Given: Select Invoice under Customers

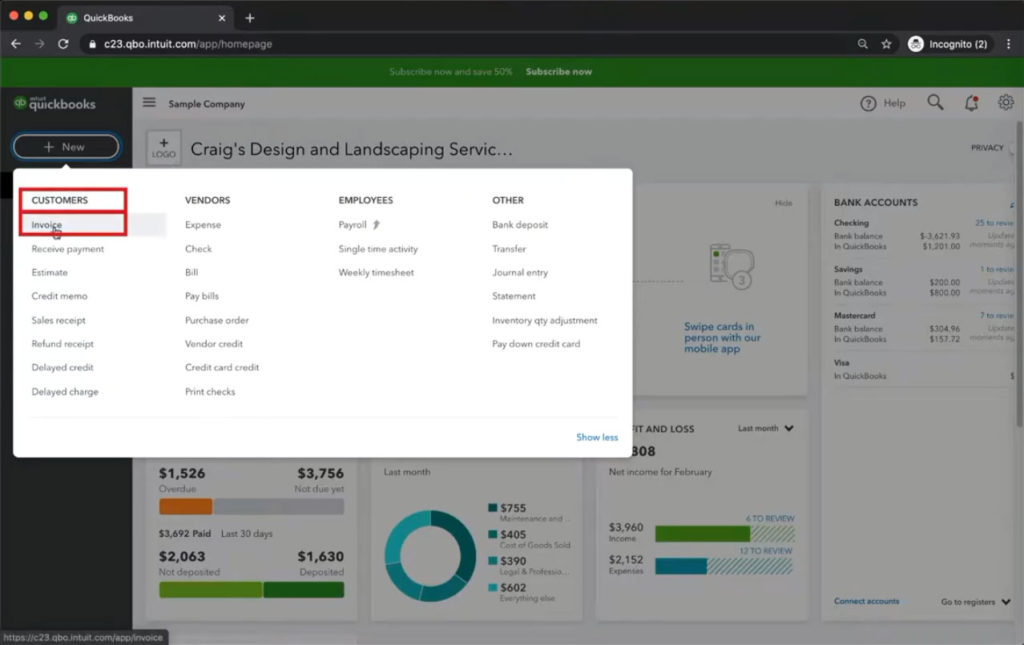Looking at the screenshot, I should (x=48, y=224).
